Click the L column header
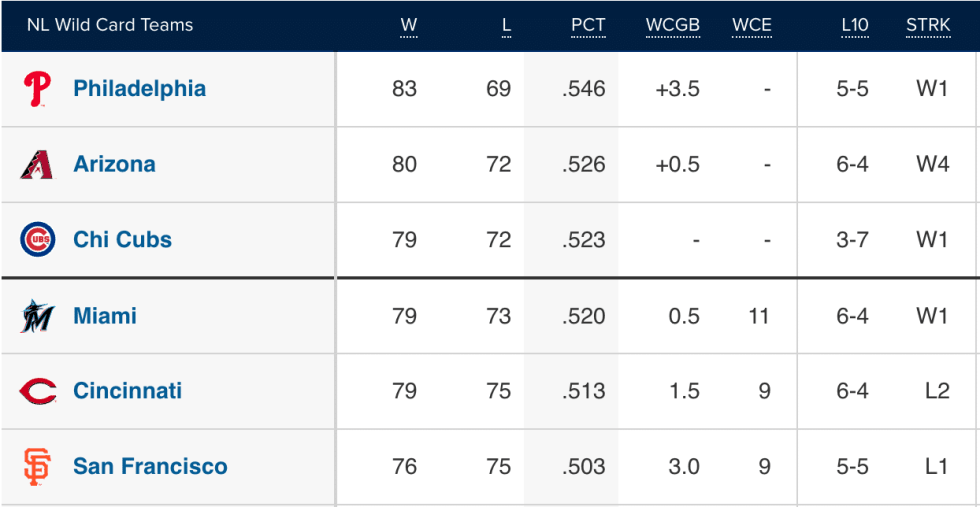The width and height of the screenshot is (980, 507). pos(506,26)
